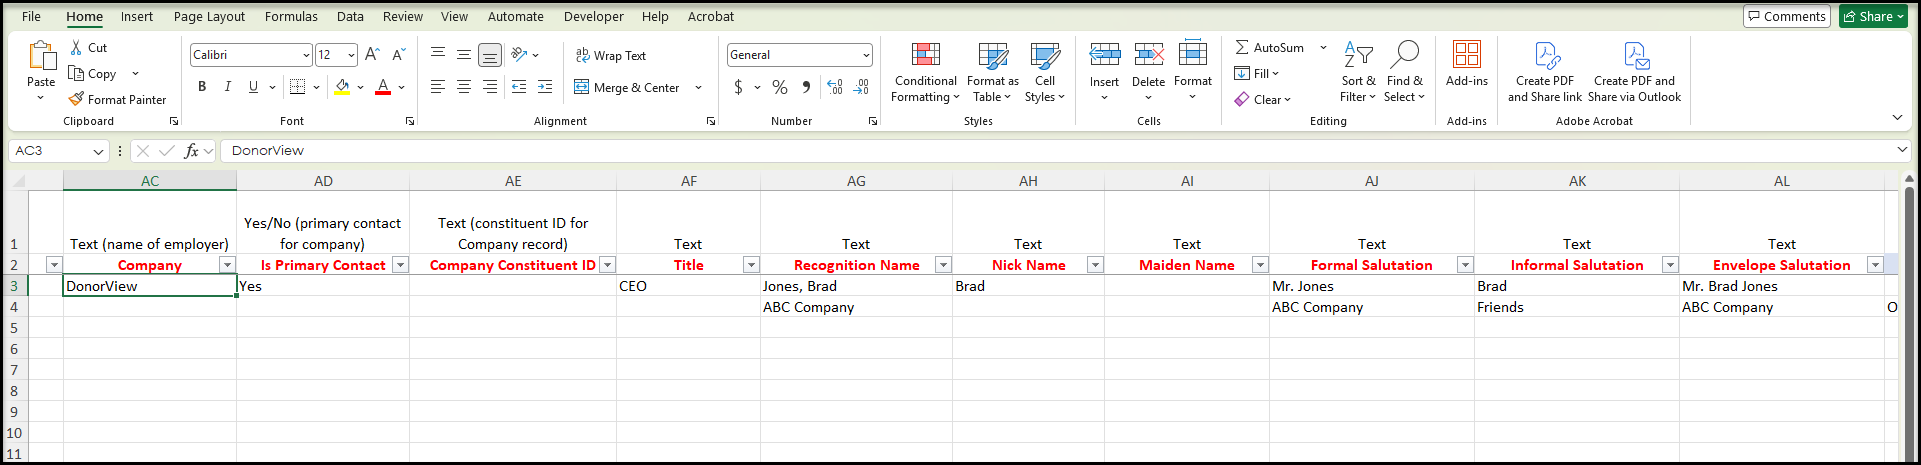Apply borders with the Borders icon

point(297,87)
